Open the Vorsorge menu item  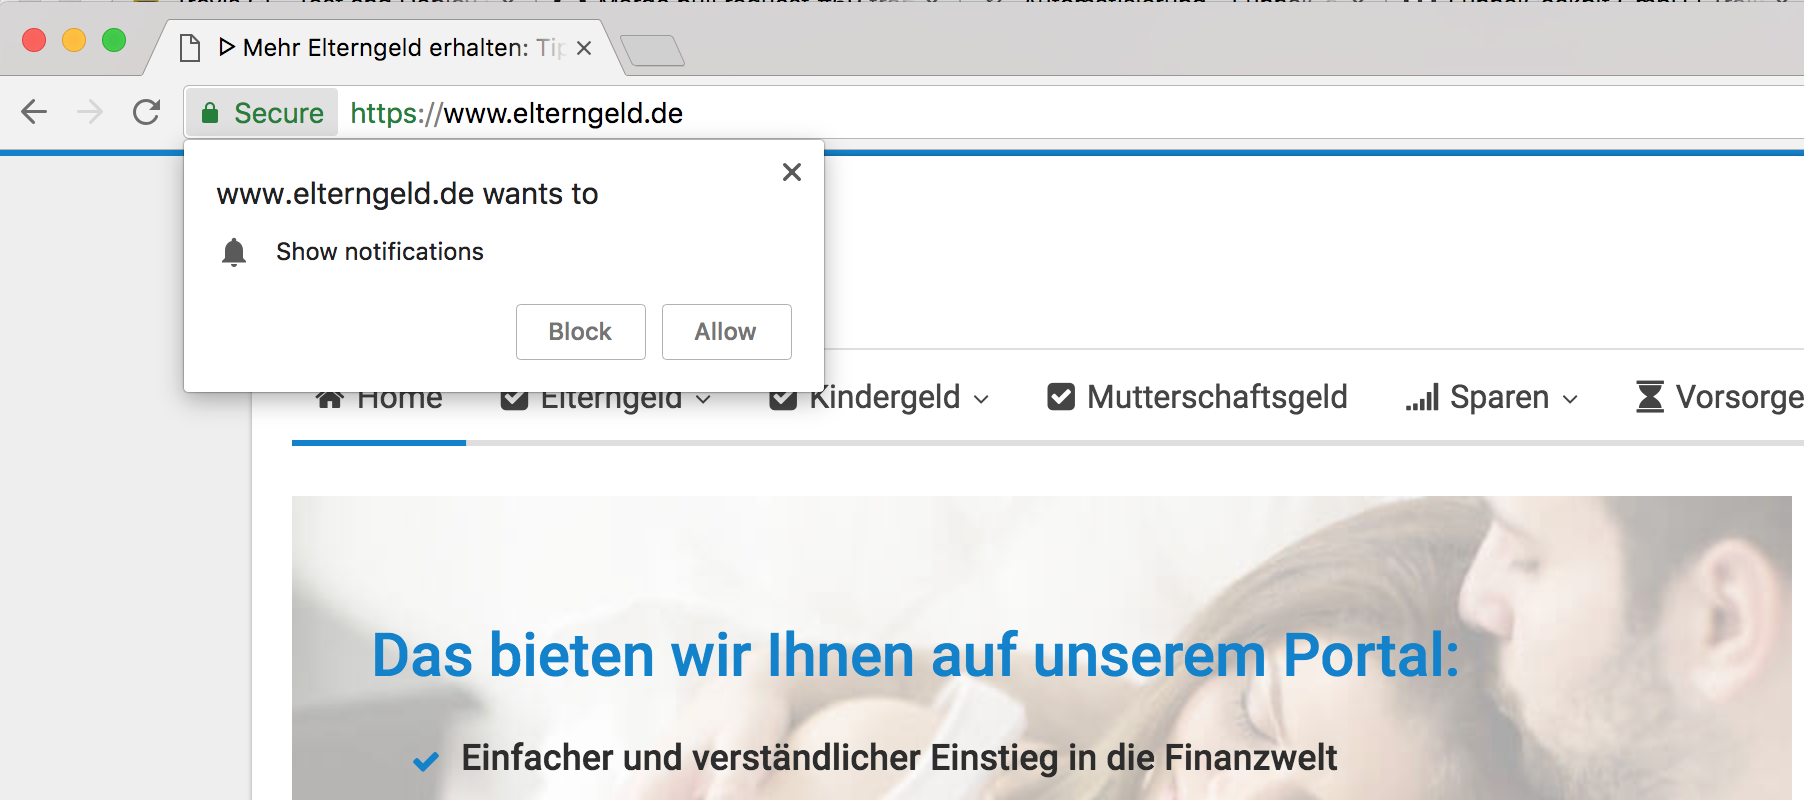(1720, 397)
